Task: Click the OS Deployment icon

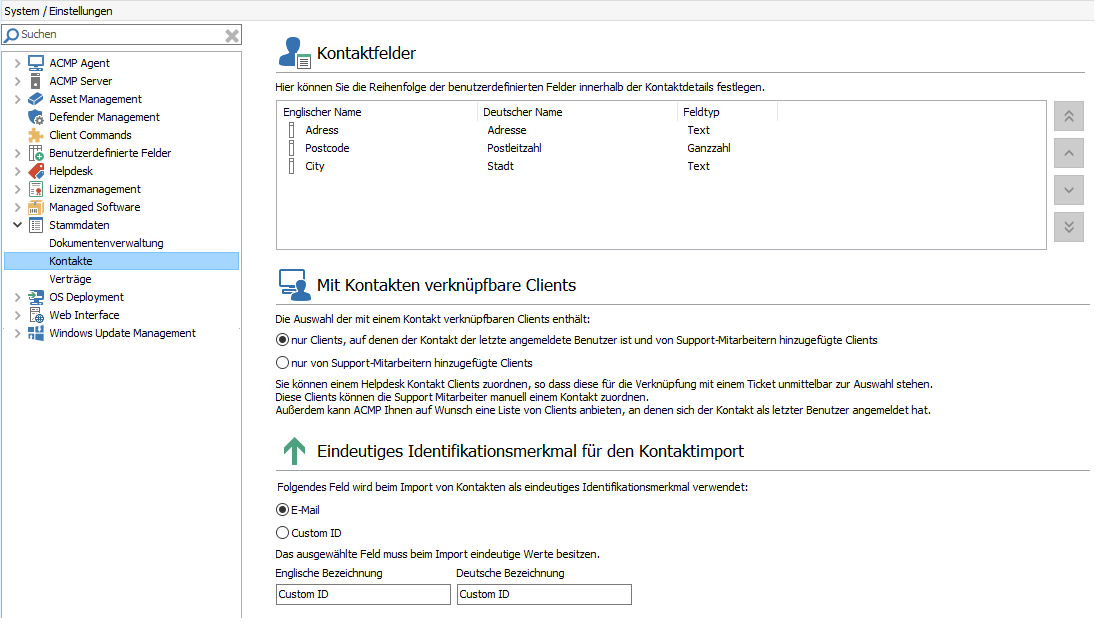Action: [36, 297]
